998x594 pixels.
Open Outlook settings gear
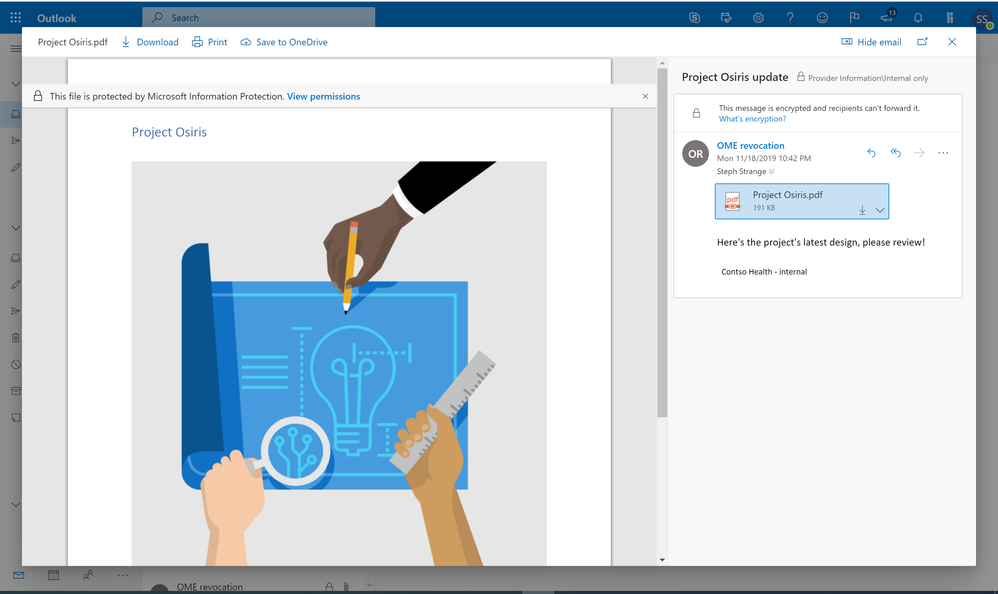(758, 18)
